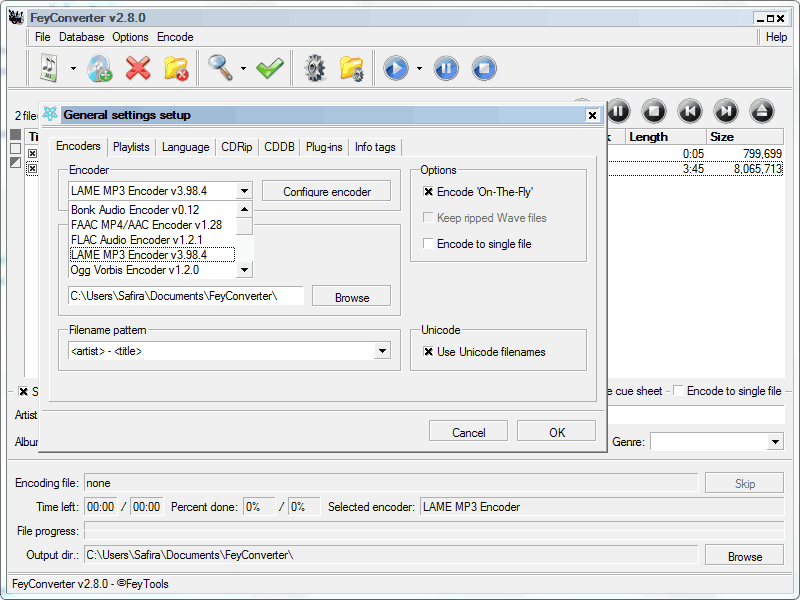Viewport: 800px width, 600px height.
Task: Open the dropdown arrow beside the play icon
Action: [x=419, y=68]
